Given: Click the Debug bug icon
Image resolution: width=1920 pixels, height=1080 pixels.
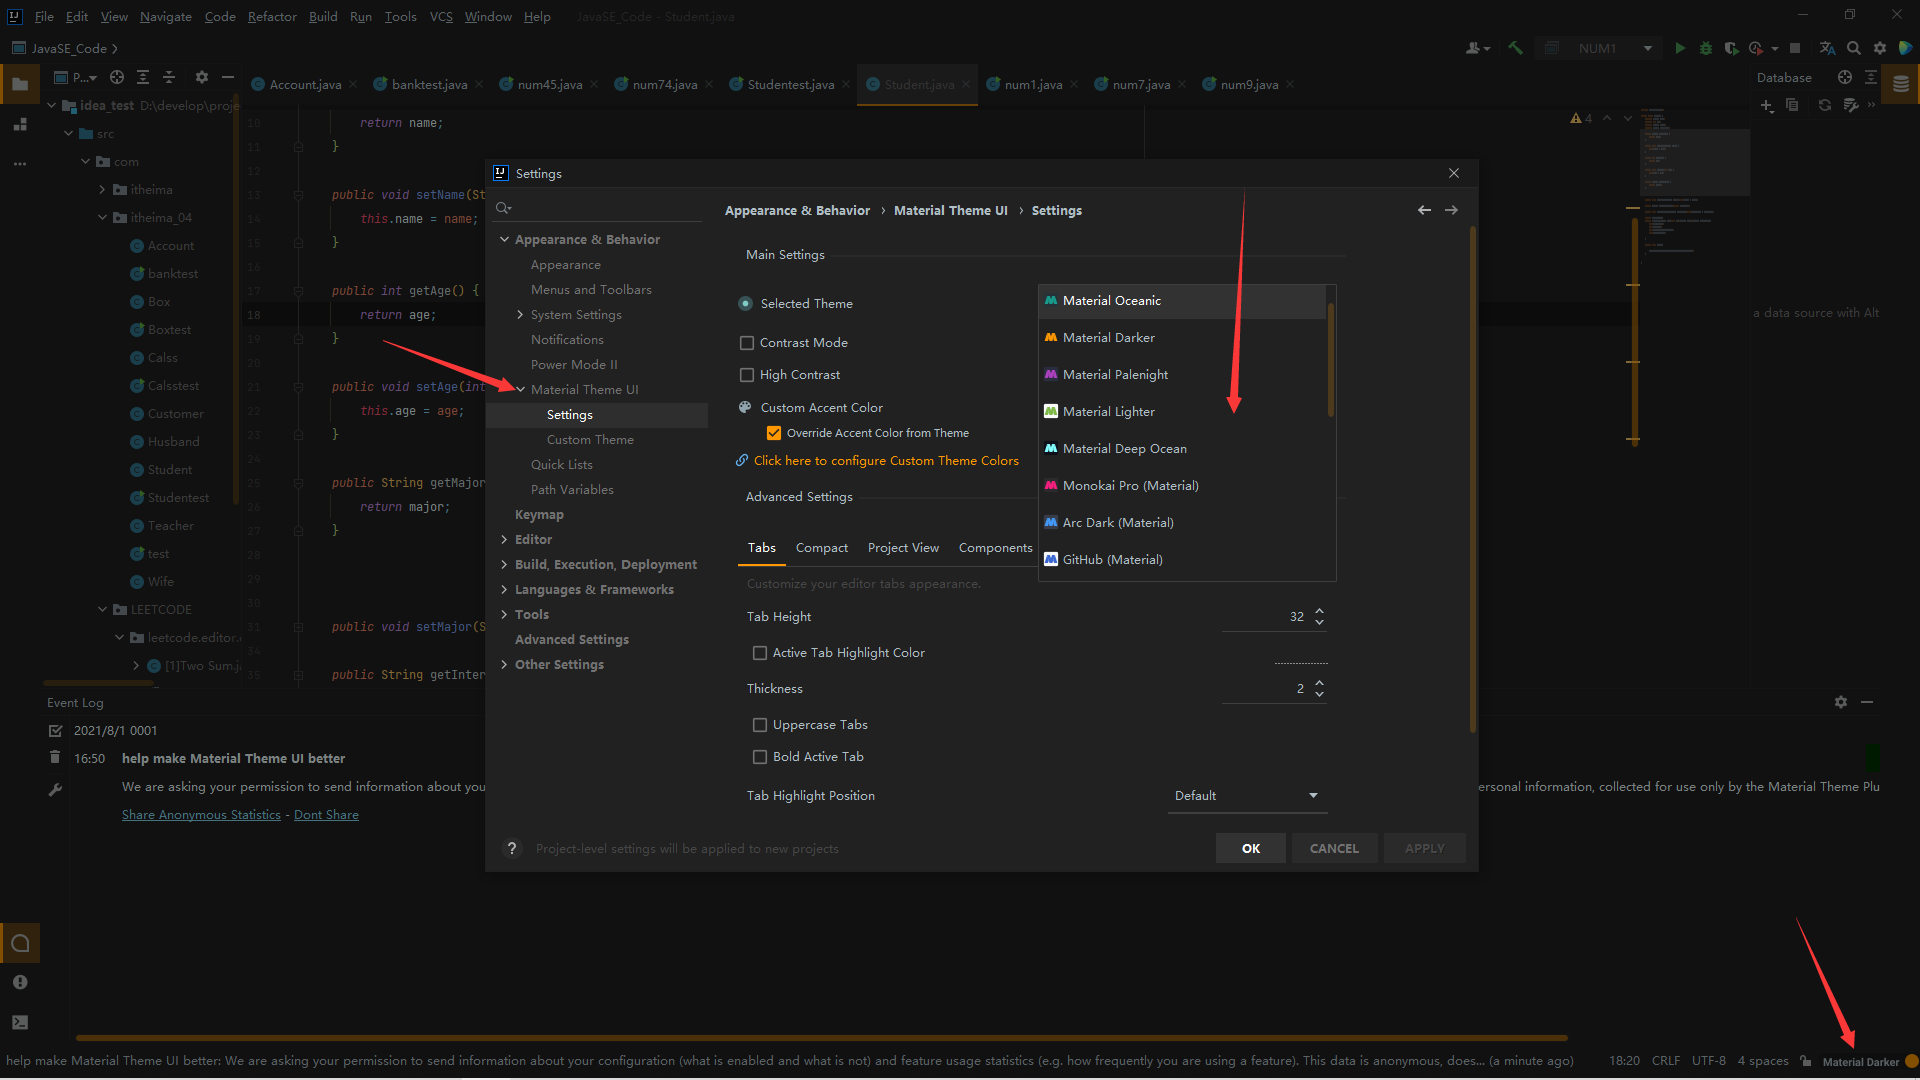Looking at the screenshot, I should (x=1706, y=48).
